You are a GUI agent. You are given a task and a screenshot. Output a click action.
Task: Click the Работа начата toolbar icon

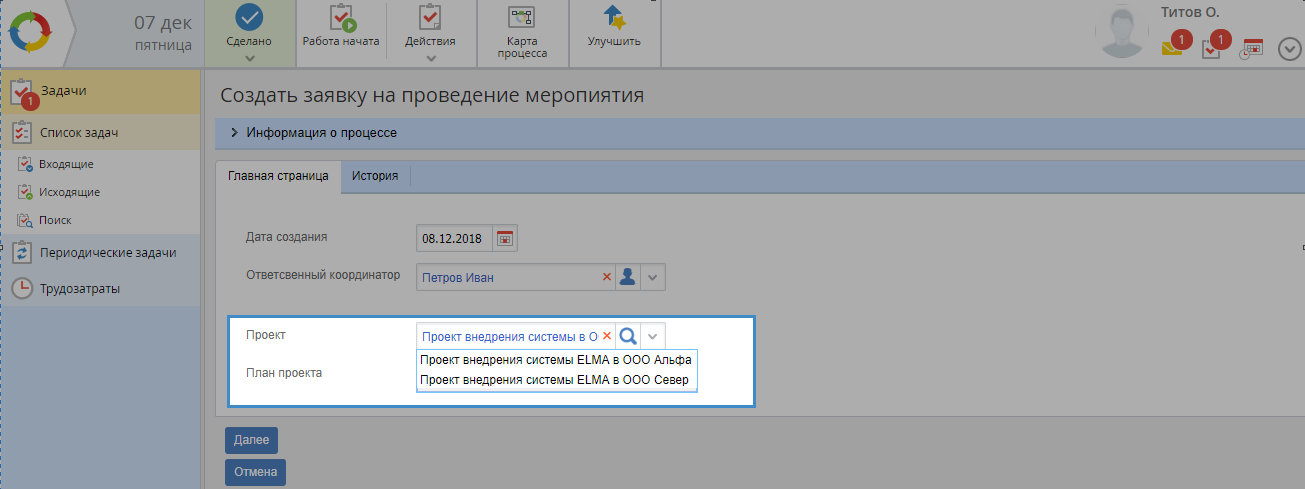(341, 19)
